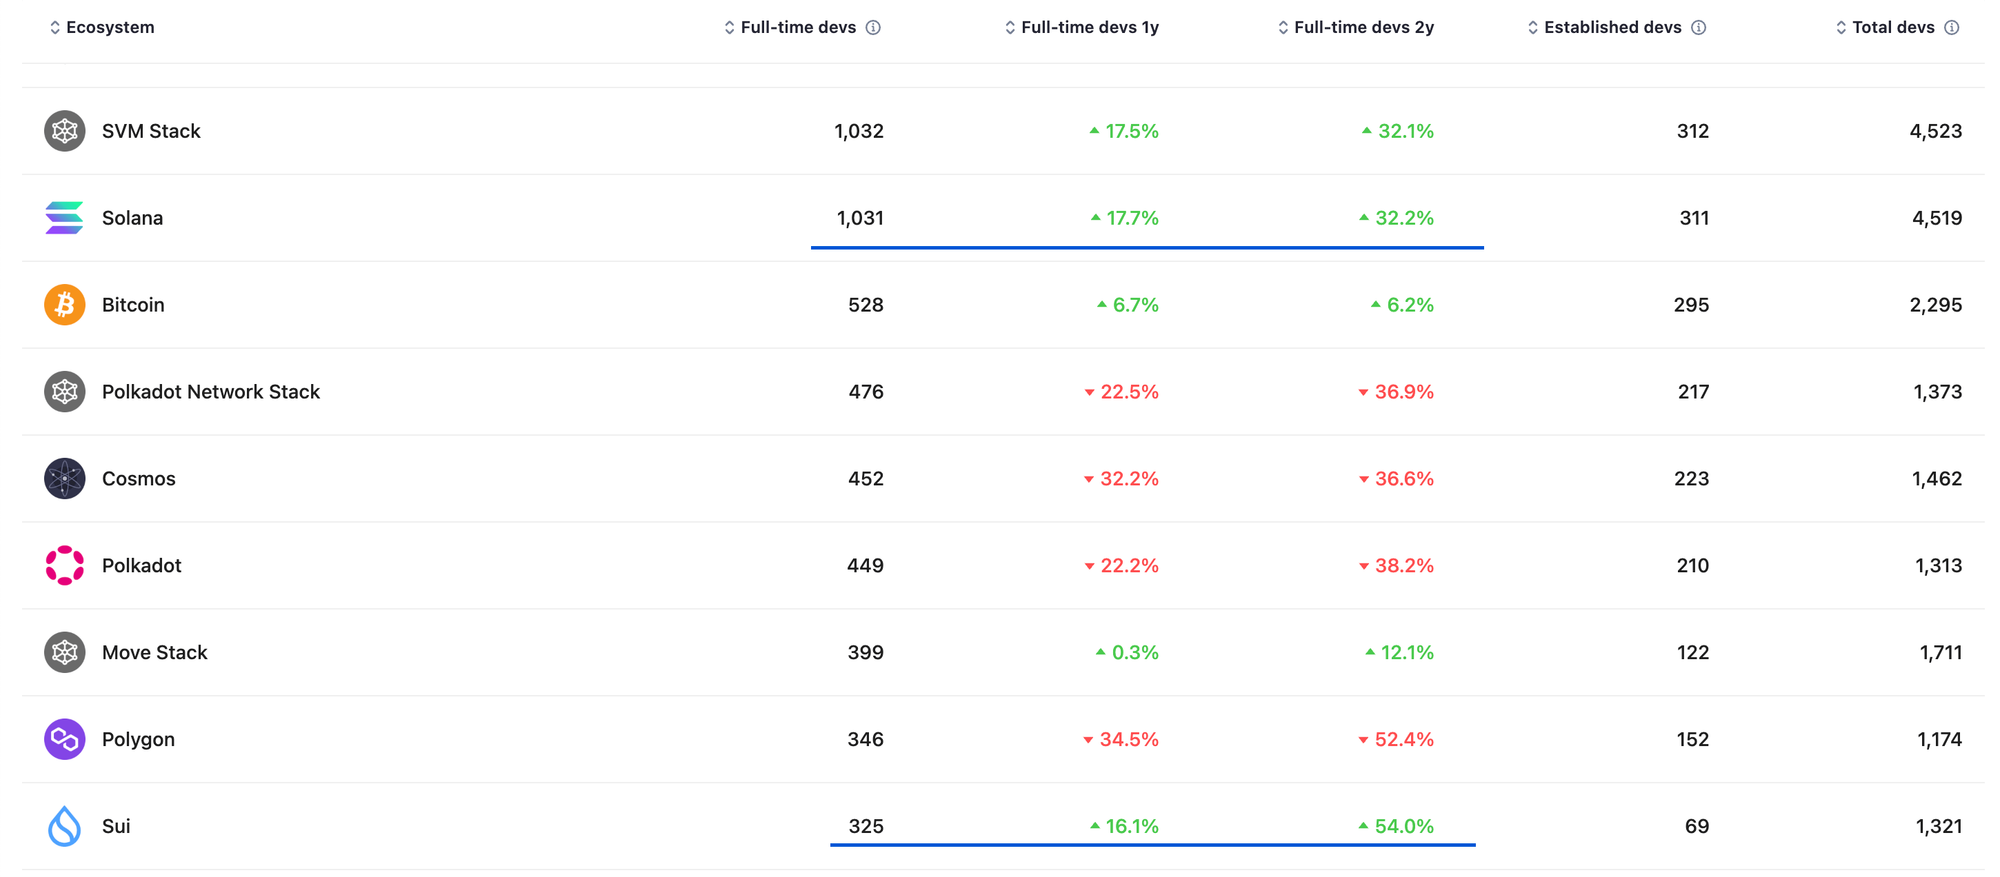
Task: Select Bitcoin full-time devs value 528
Action: coord(866,305)
